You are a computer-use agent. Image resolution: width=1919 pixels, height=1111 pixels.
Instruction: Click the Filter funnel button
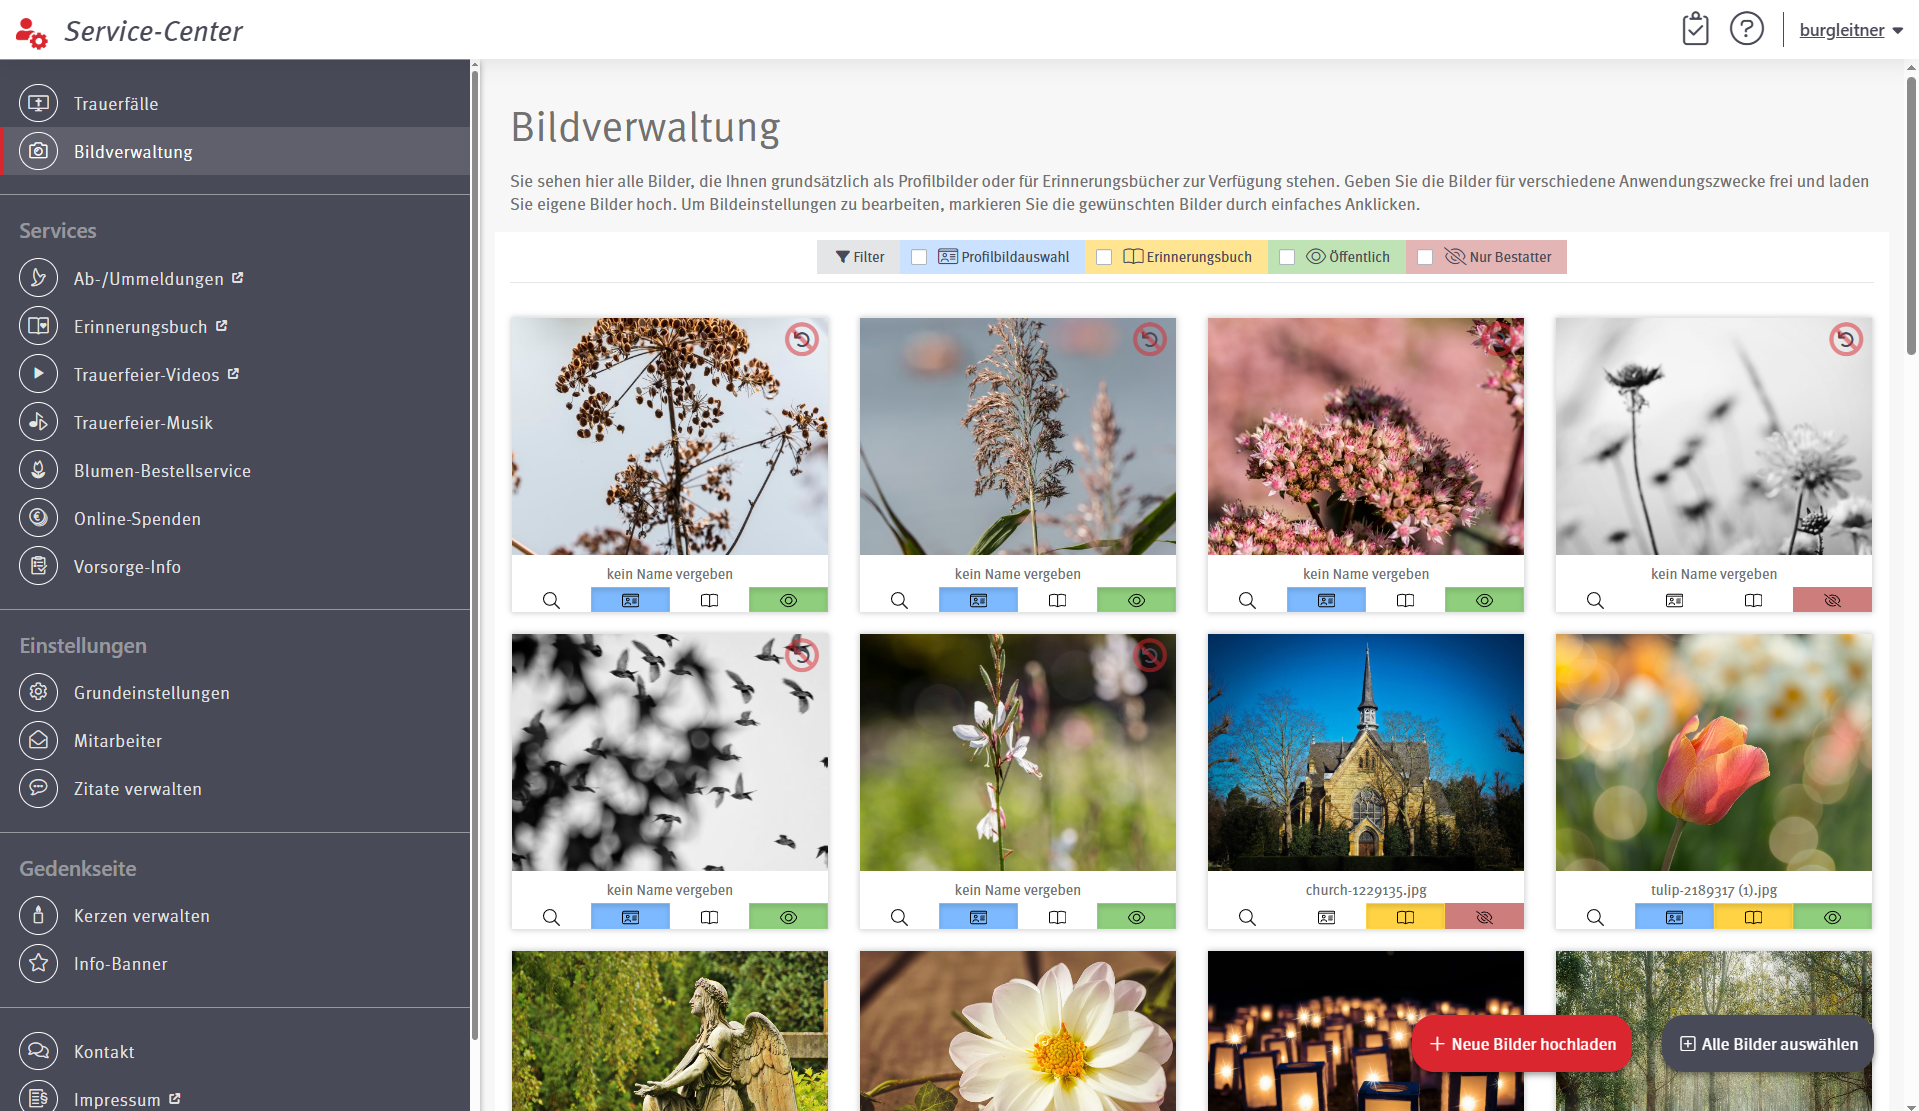859,257
